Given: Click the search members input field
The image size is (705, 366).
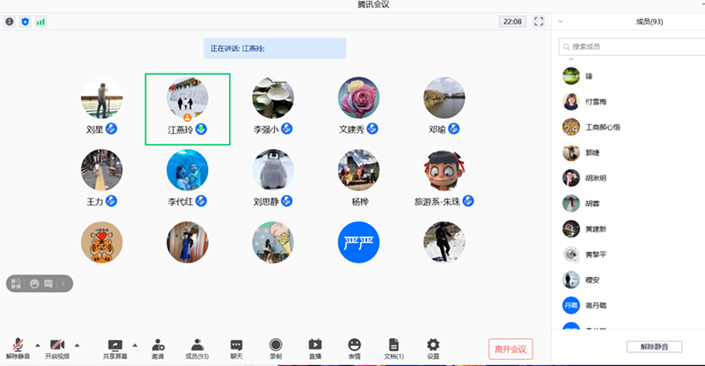Looking at the screenshot, I should pyautogui.click(x=632, y=47).
